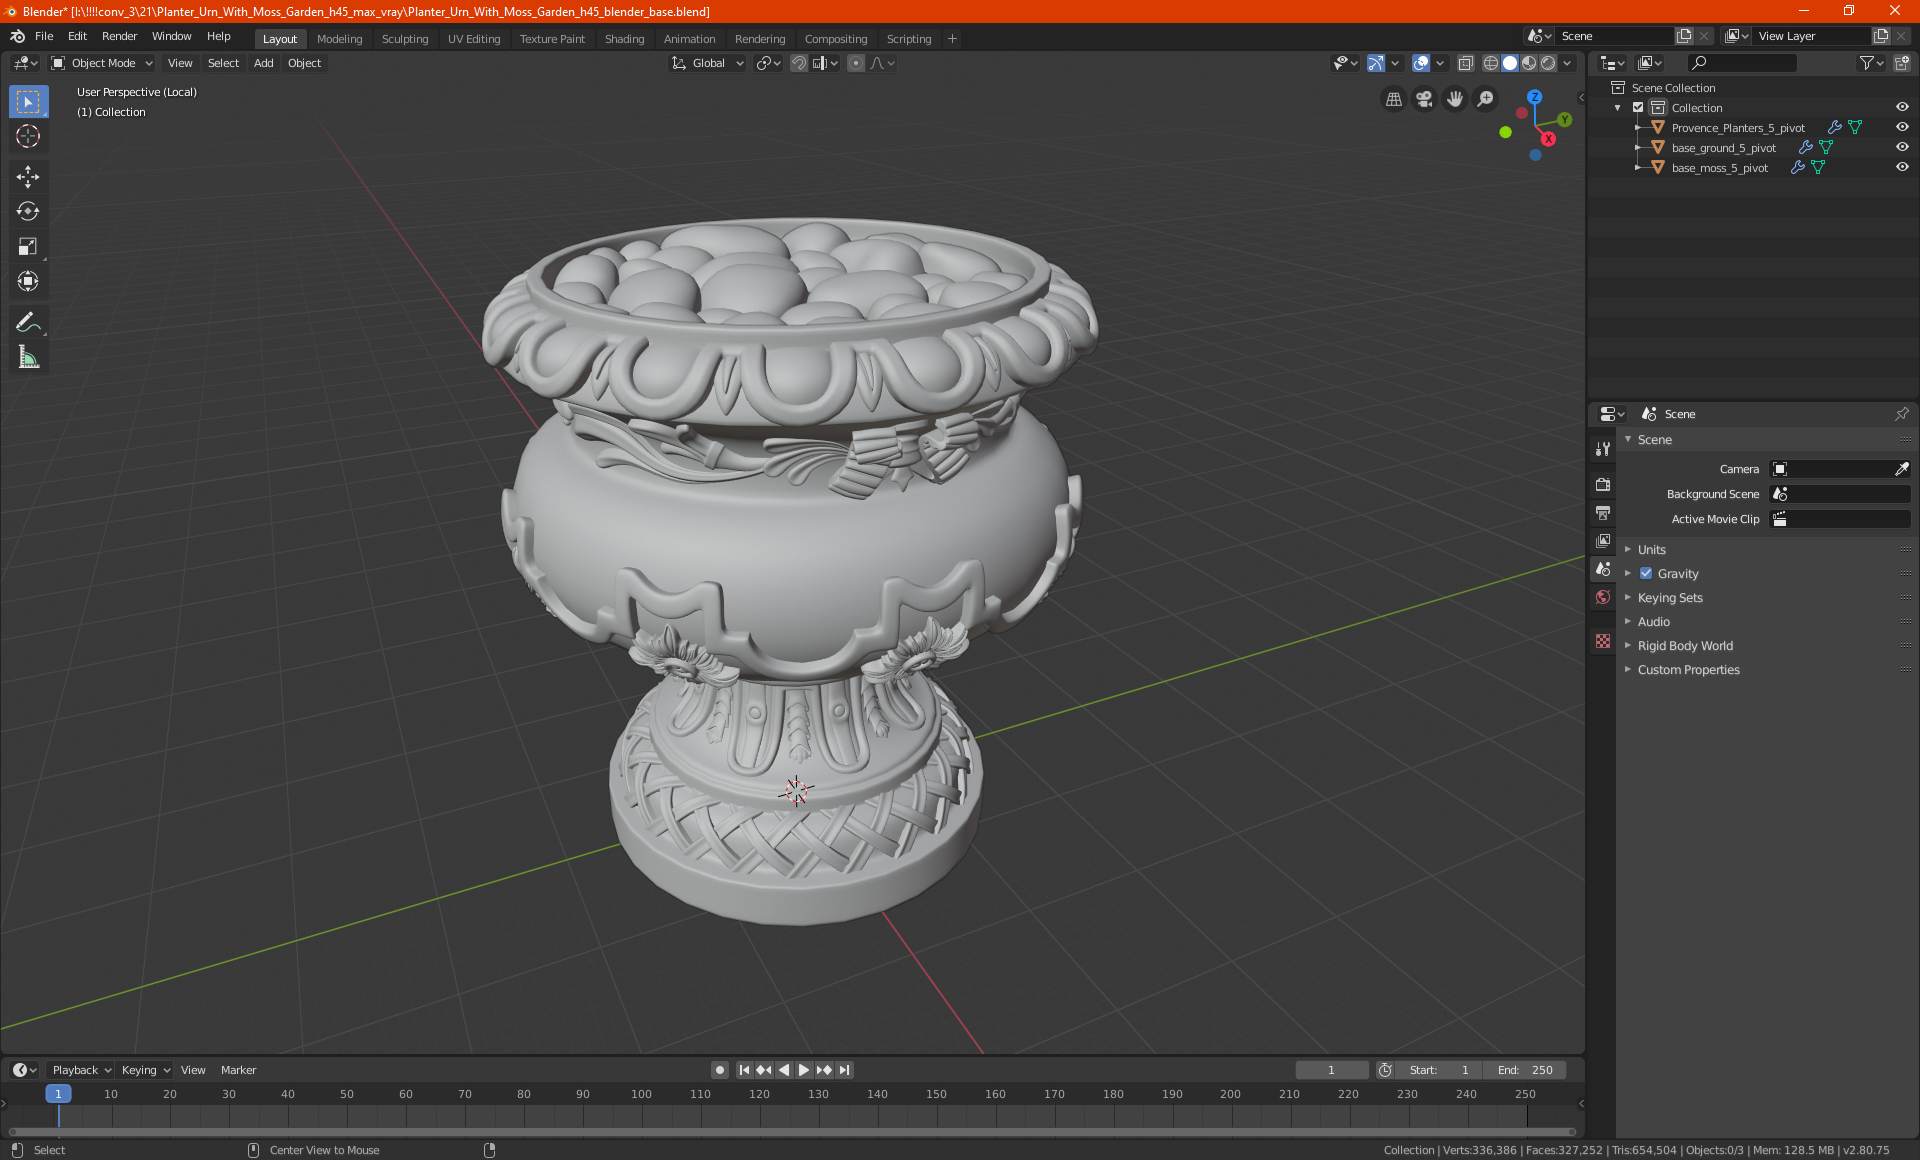The height and width of the screenshot is (1160, 1920).
Task: Select the Move tool in toolbar
Action: point(28,177)
